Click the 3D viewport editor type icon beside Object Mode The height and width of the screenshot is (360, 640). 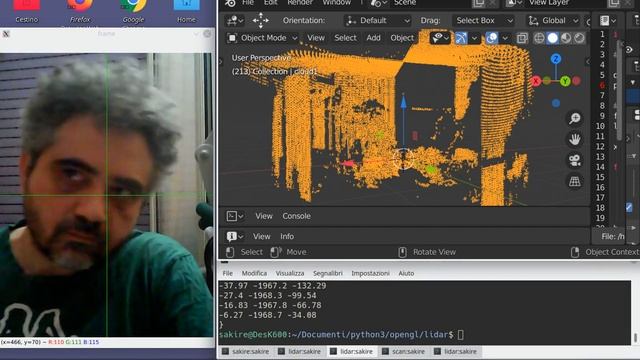pos(232,38)
